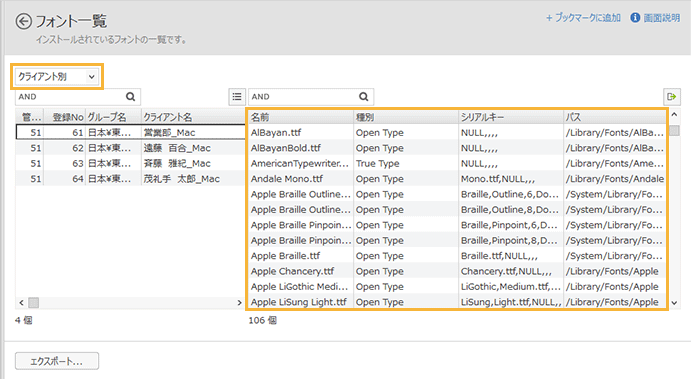Sort by クライアント名 column header
The width and height of the screenshot is (691, 379).
click(193, 117)
